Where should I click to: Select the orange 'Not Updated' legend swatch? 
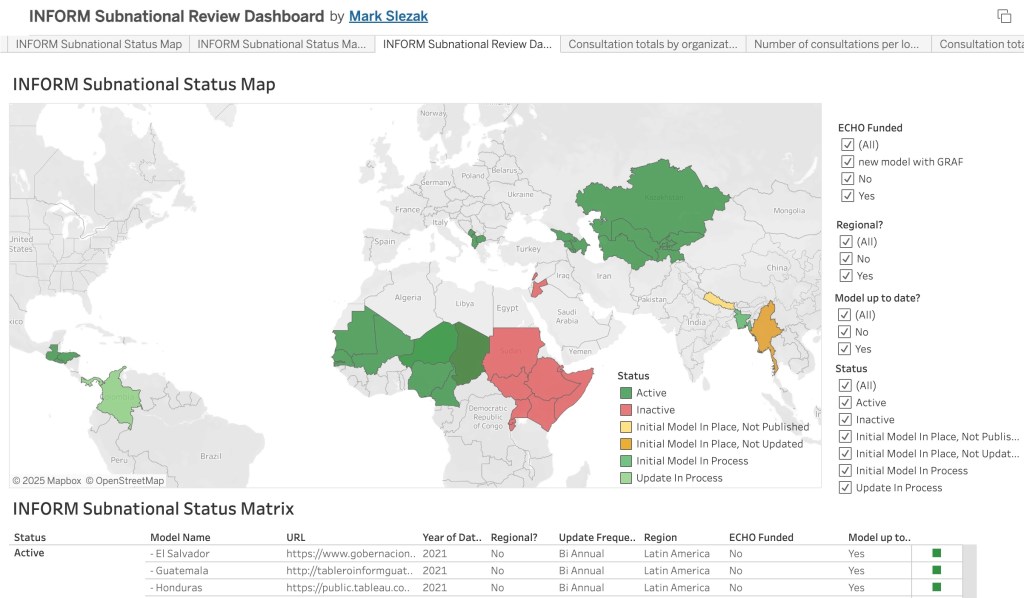point(626,444)
